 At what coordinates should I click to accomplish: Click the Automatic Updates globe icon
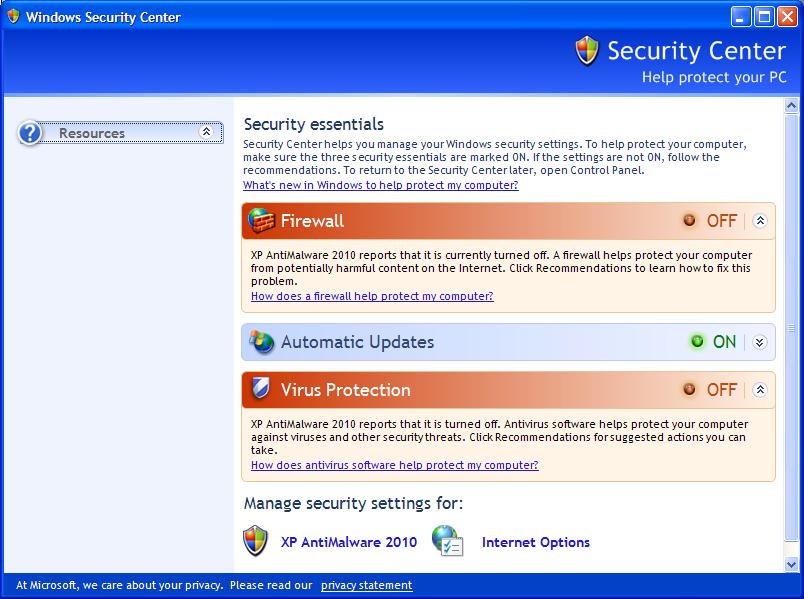[x=262, y=342]
